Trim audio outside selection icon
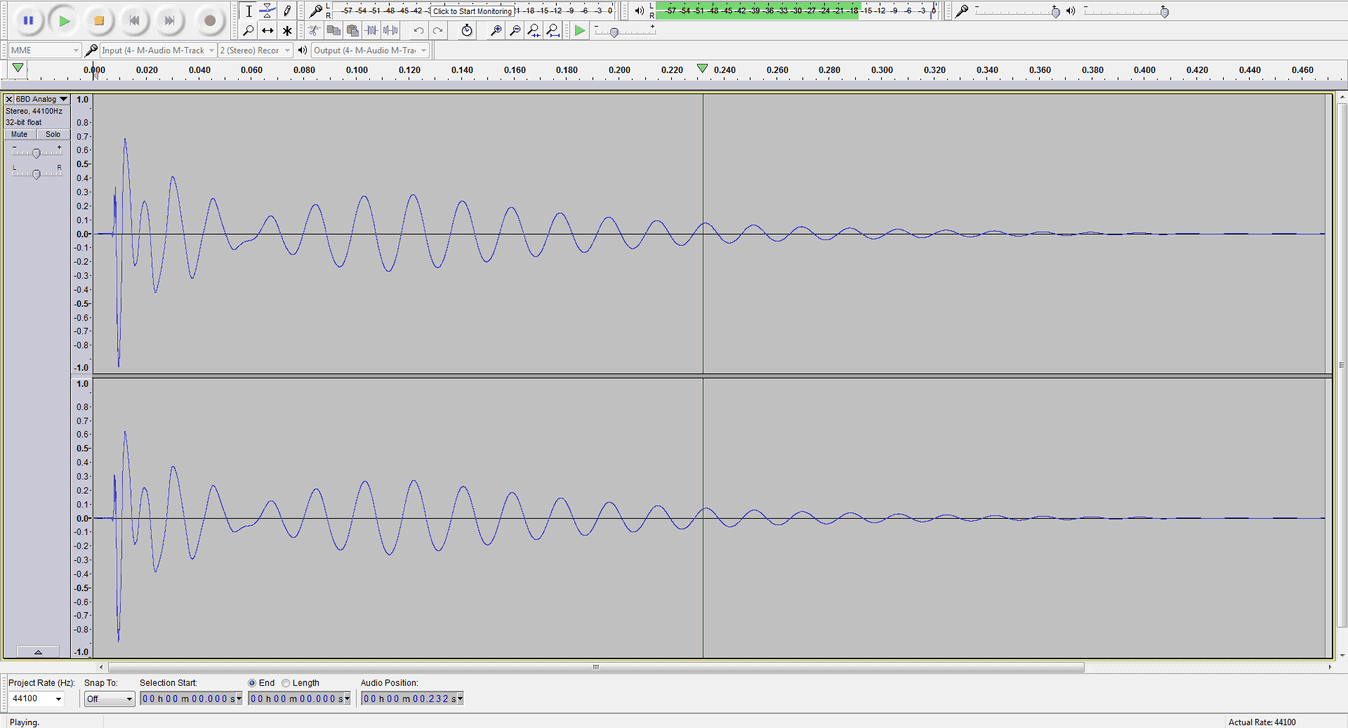 point(371,31)
